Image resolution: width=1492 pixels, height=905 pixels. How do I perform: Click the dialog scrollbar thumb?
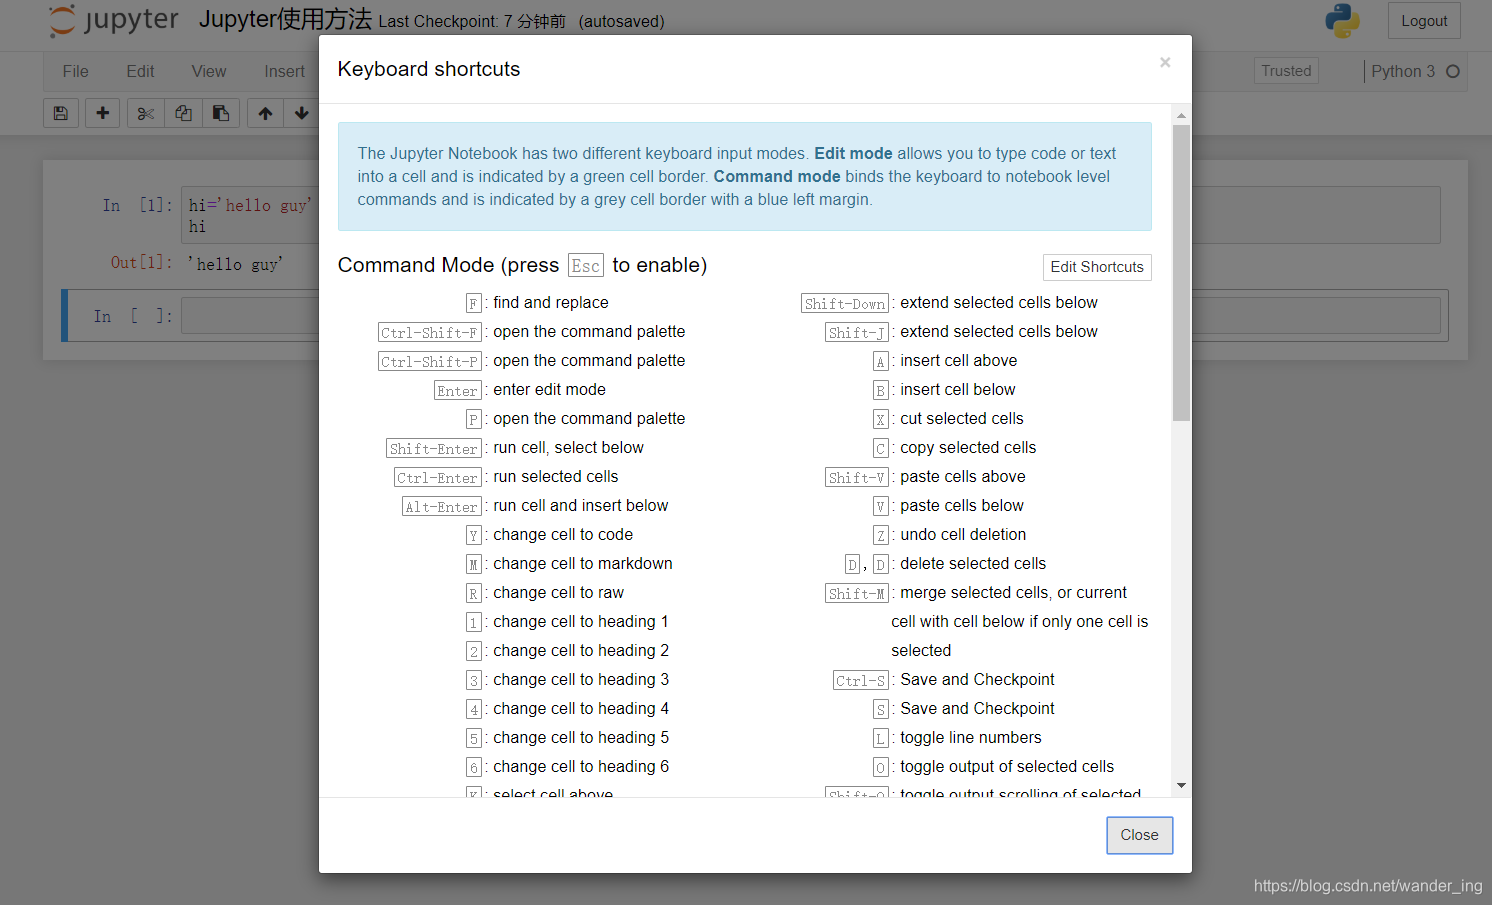(1181, 273)
